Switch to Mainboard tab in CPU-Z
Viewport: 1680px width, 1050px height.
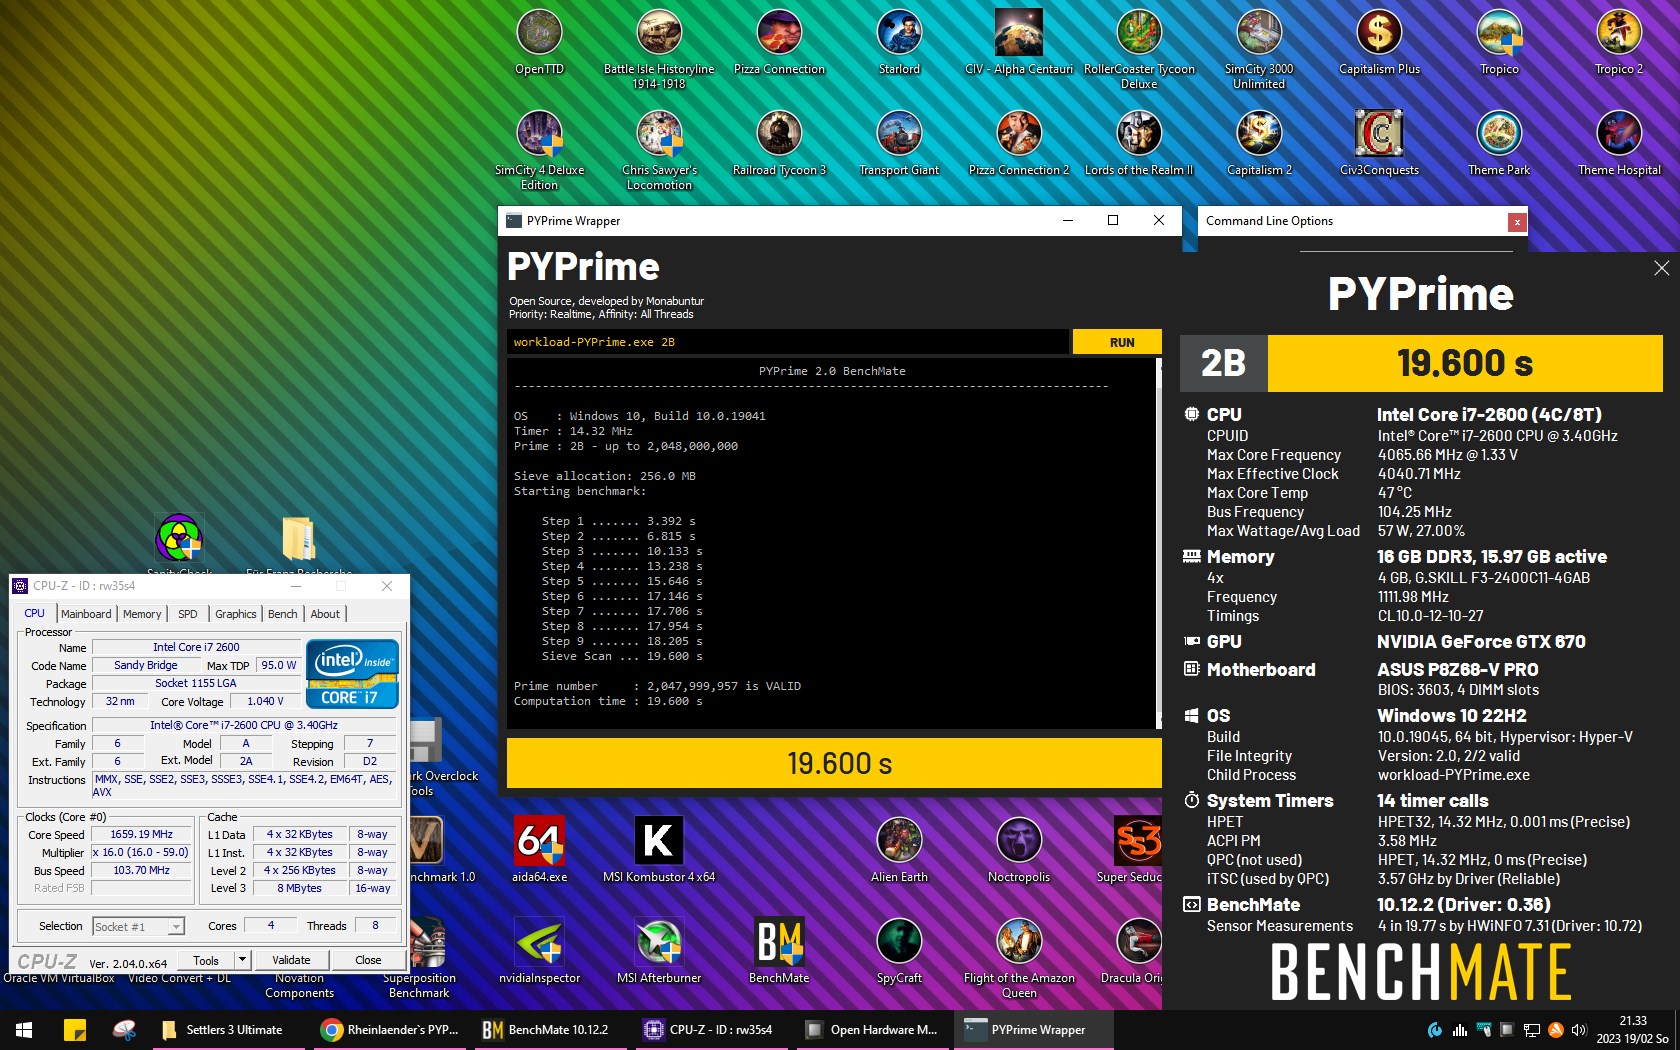(x=86, y=614)
